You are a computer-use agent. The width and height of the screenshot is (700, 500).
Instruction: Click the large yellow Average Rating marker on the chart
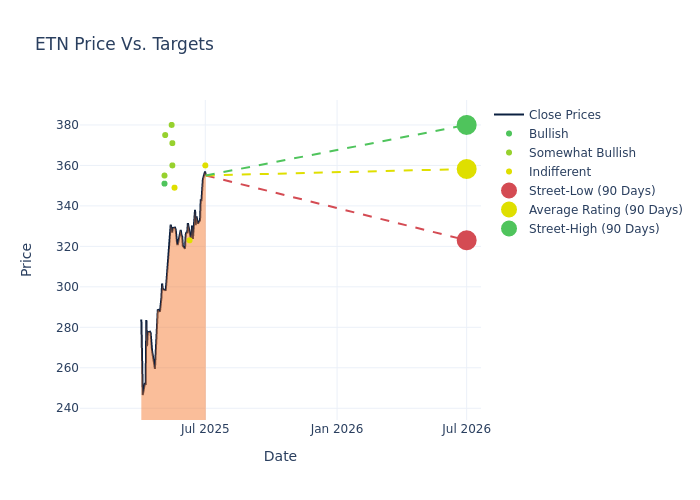click(466, 169)
